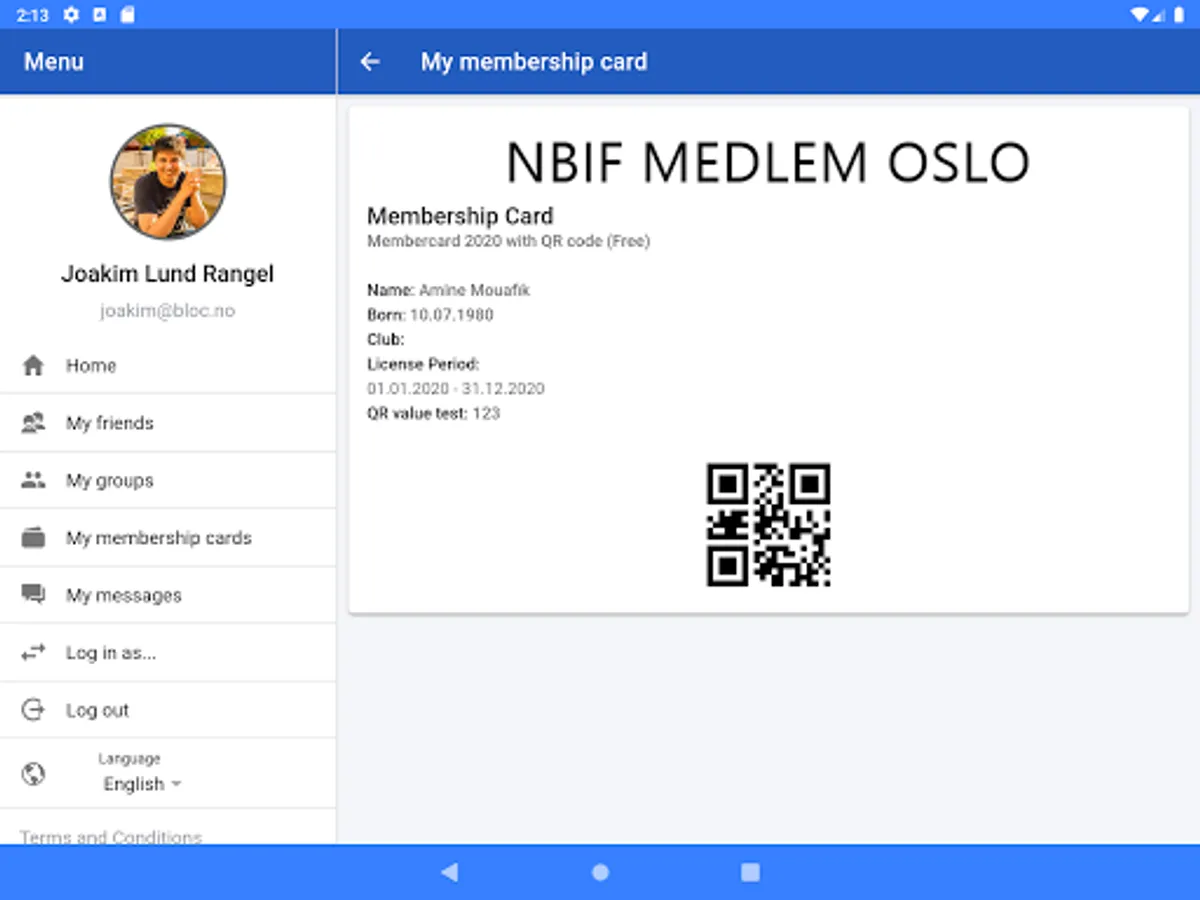The height and width of the screenshot is (900, 1200).
Task: Go back with the arrow icon
Action: pos(370,62)
